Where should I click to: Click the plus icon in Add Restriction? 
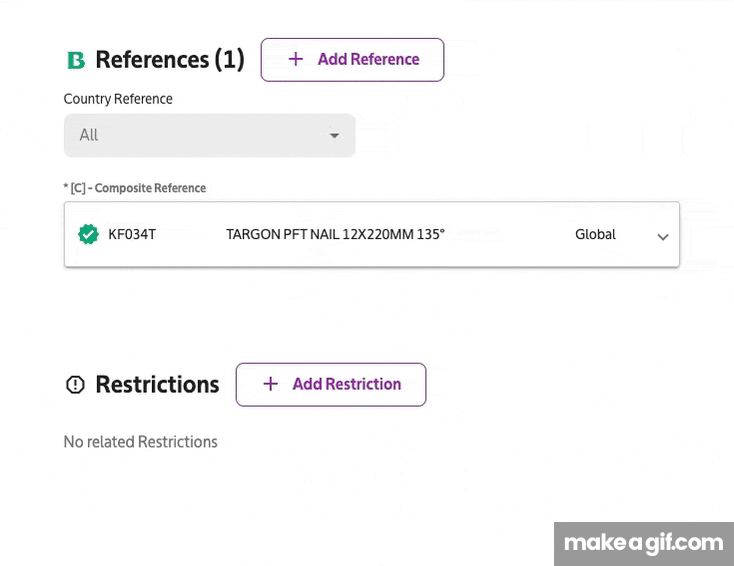[270, 384]
